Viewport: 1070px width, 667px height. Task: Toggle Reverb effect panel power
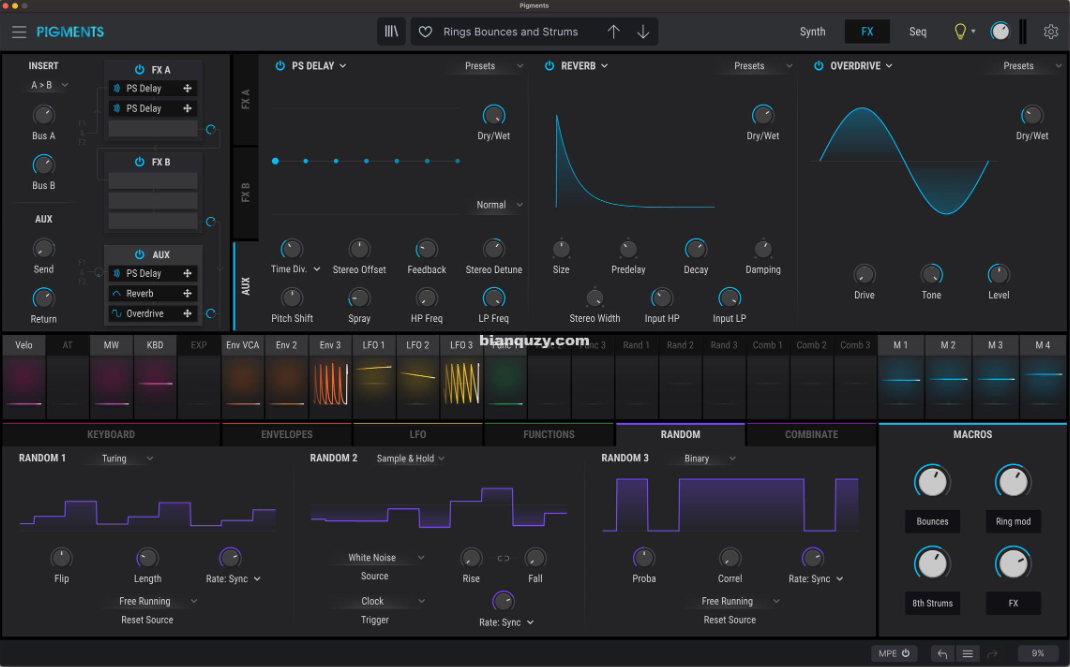[x=549, y=66]
